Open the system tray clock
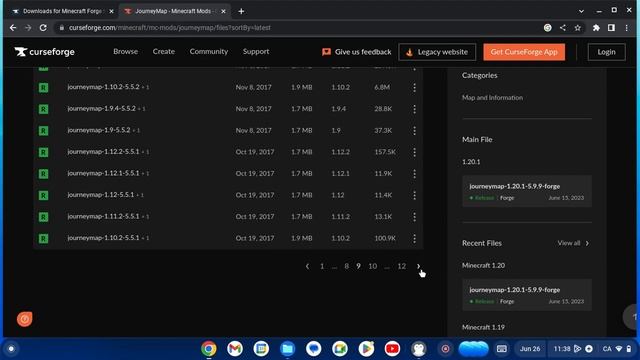Image resolution: width=640 pixels, height=360 pixels. coord(562,349)
